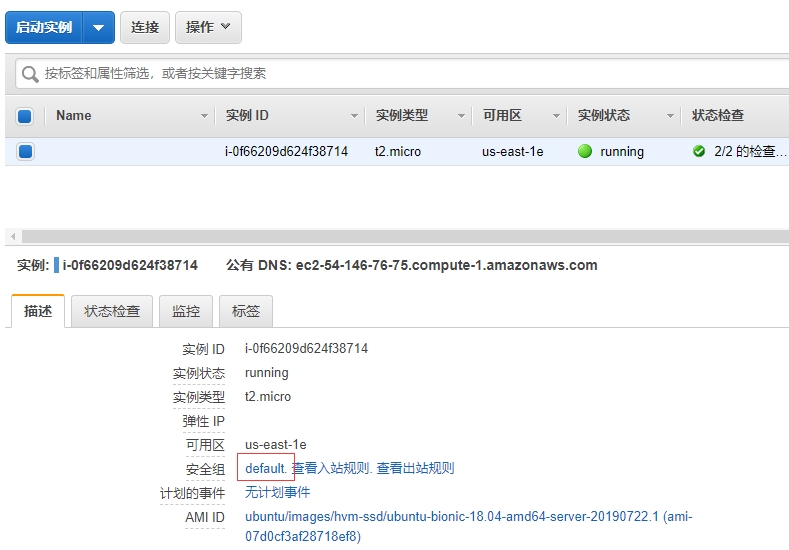Click the 查看入站规则 link

pos(331,468)
